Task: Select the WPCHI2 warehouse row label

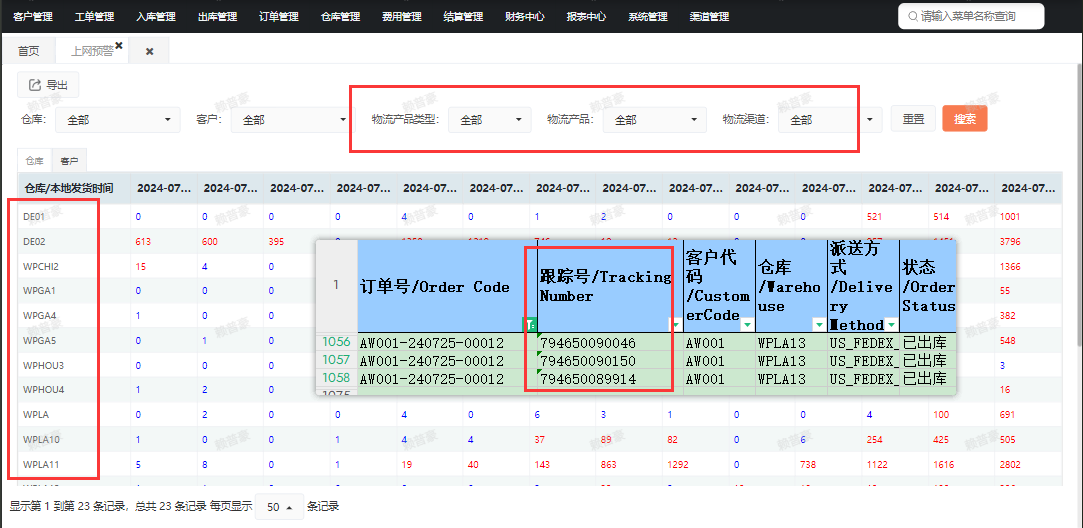Action: (x=40, y=266)
